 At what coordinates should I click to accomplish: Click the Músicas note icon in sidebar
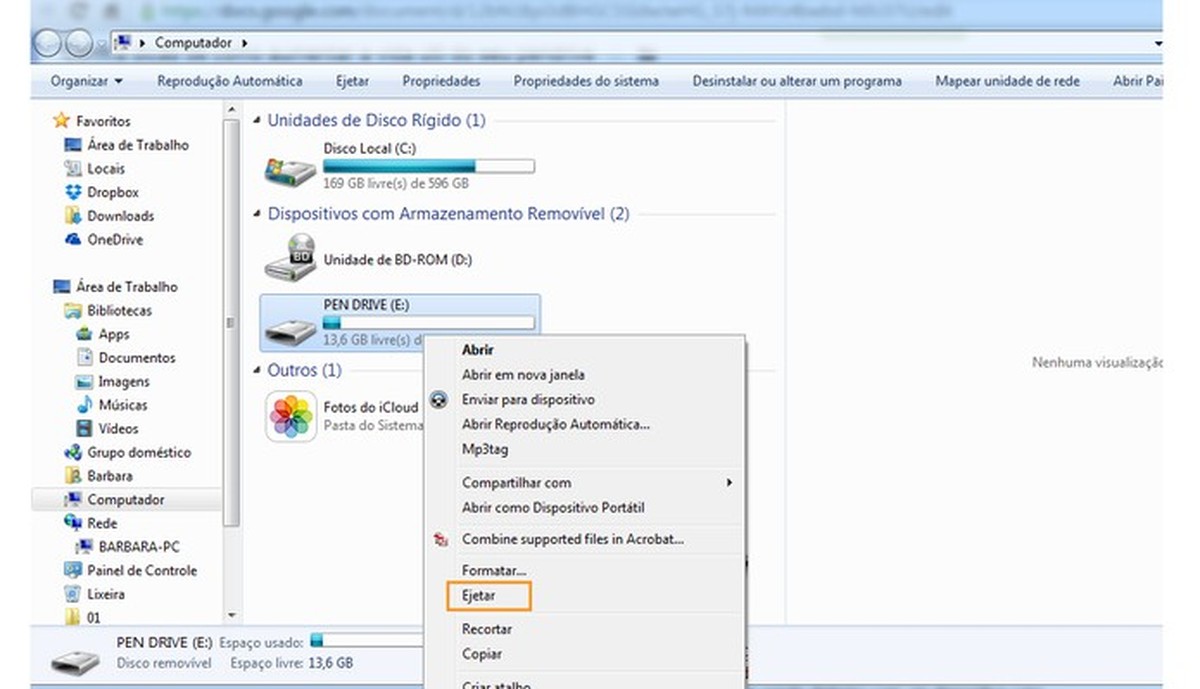pyautogui.click(x=85, y=405)
